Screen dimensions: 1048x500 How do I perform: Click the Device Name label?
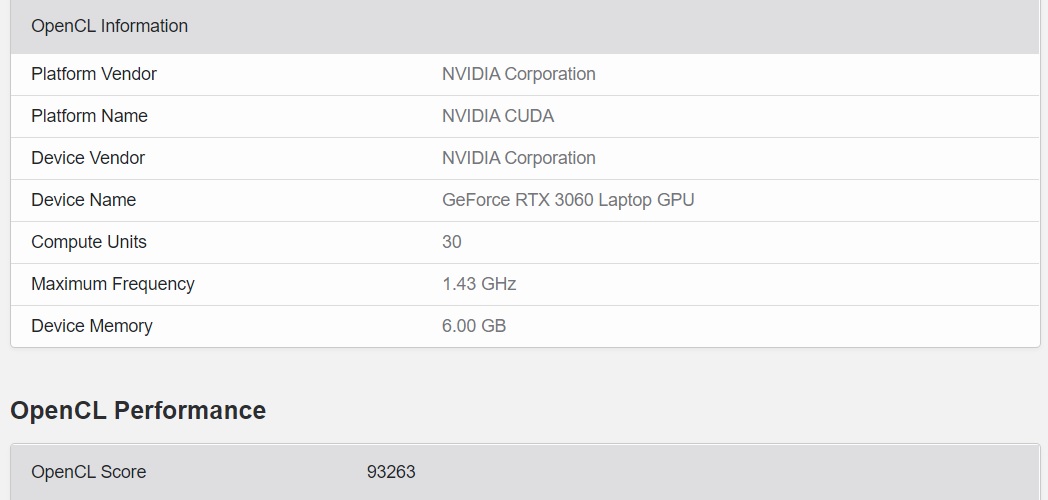point(83,200)
